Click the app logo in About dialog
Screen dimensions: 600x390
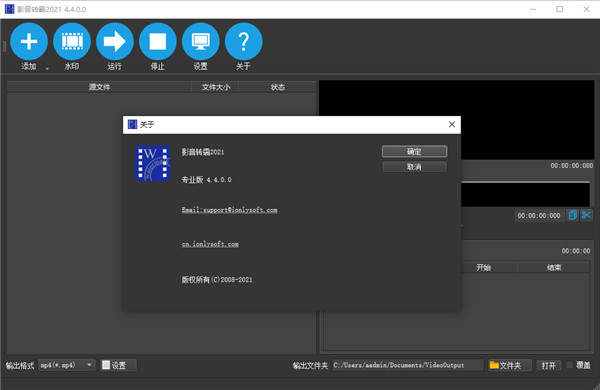point(153,163)
